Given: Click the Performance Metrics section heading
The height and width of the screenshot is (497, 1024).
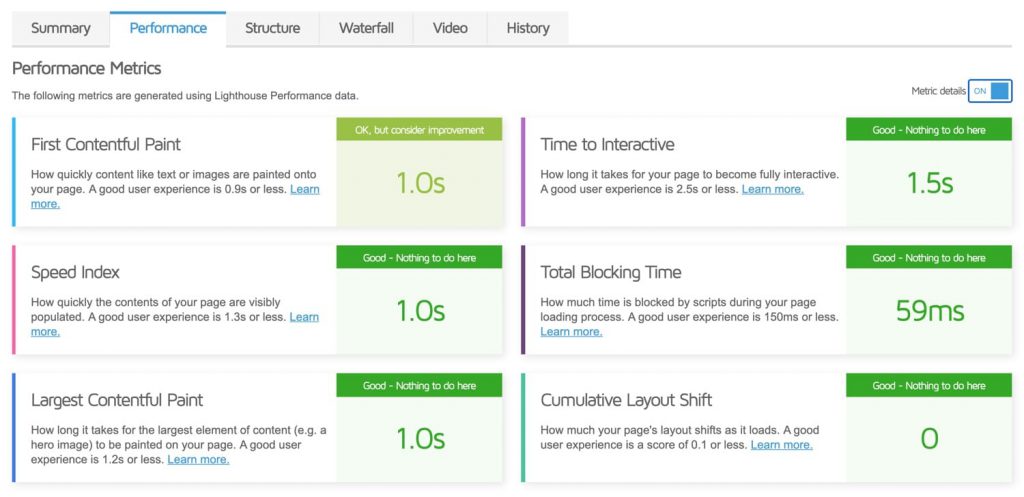Looking at the screenshot, I should pyautogui.click(x=86, y=68).
